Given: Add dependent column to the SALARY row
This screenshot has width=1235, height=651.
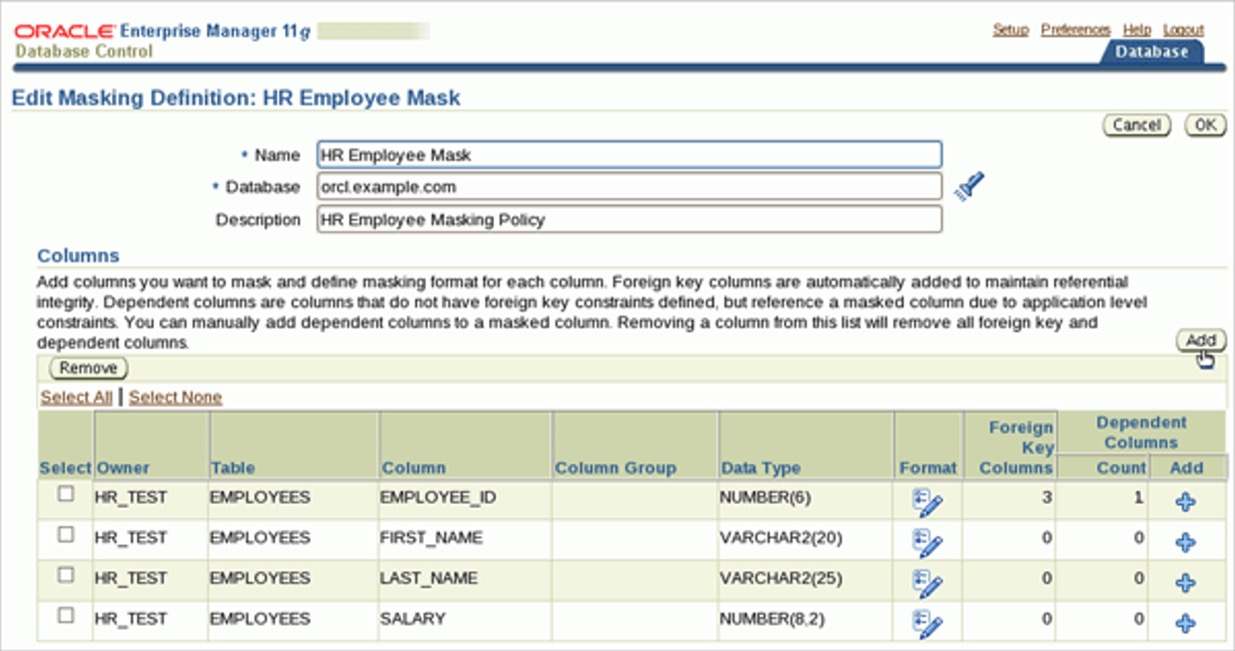Looking at the screenshot, I should click(x=1186, y=623).
